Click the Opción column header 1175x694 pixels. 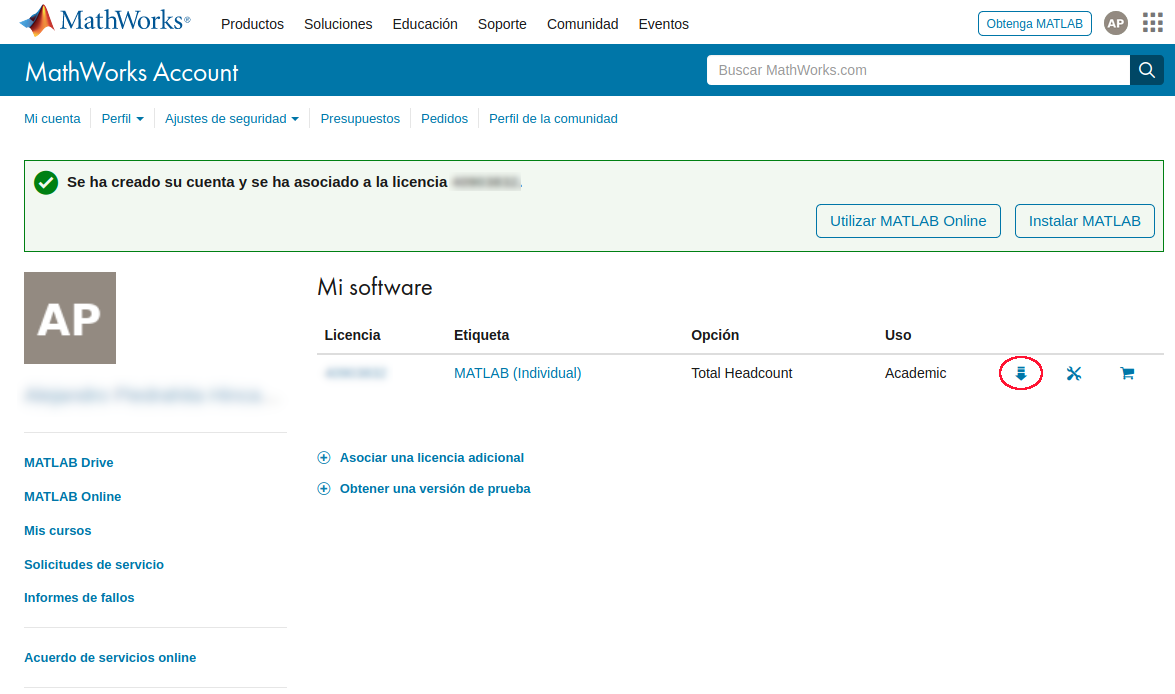point(715,335)
